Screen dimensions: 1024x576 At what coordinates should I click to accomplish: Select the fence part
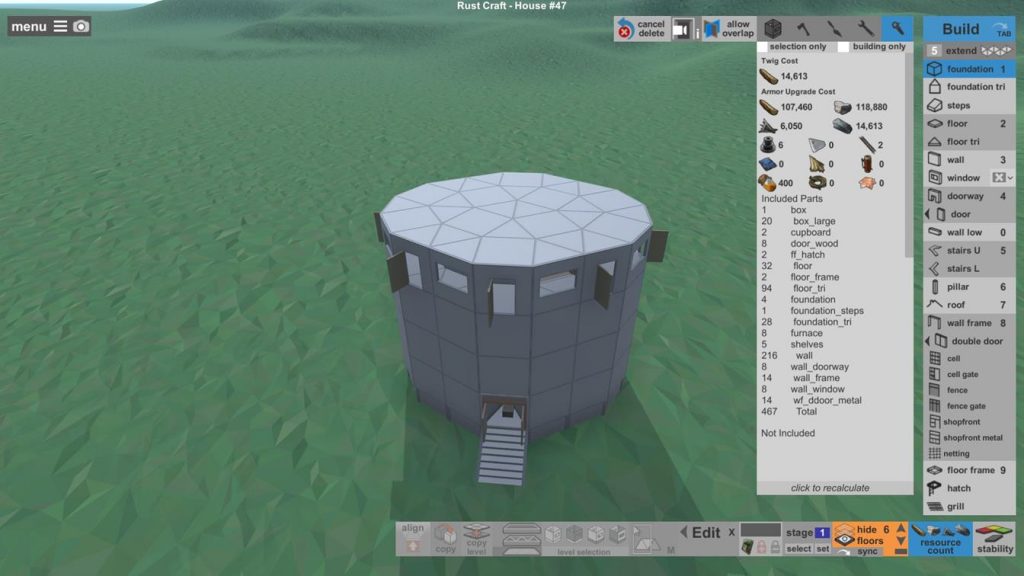[x=969, y=390]
